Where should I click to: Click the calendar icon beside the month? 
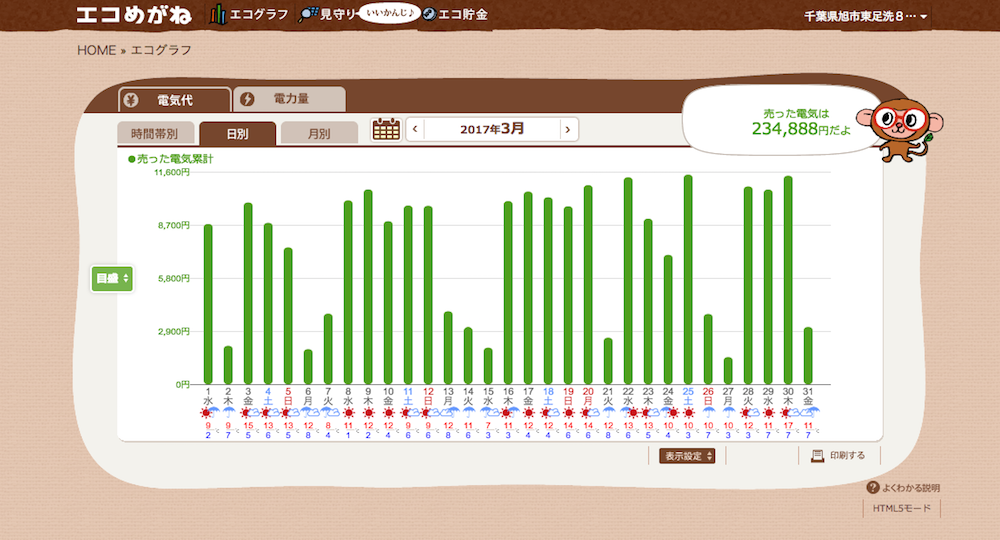(x=385, y=129)
